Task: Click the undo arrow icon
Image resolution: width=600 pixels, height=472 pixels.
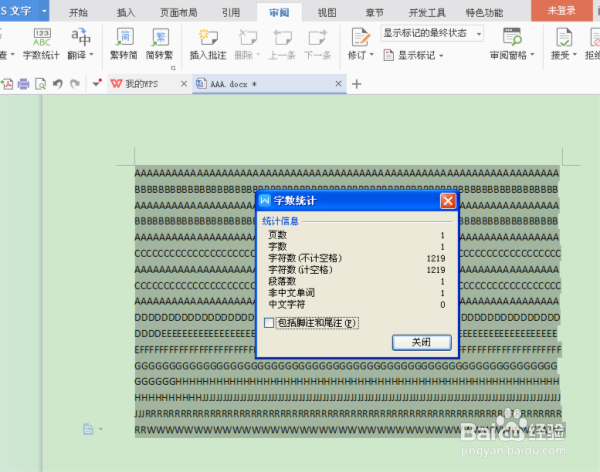Action: click(58, 84)
